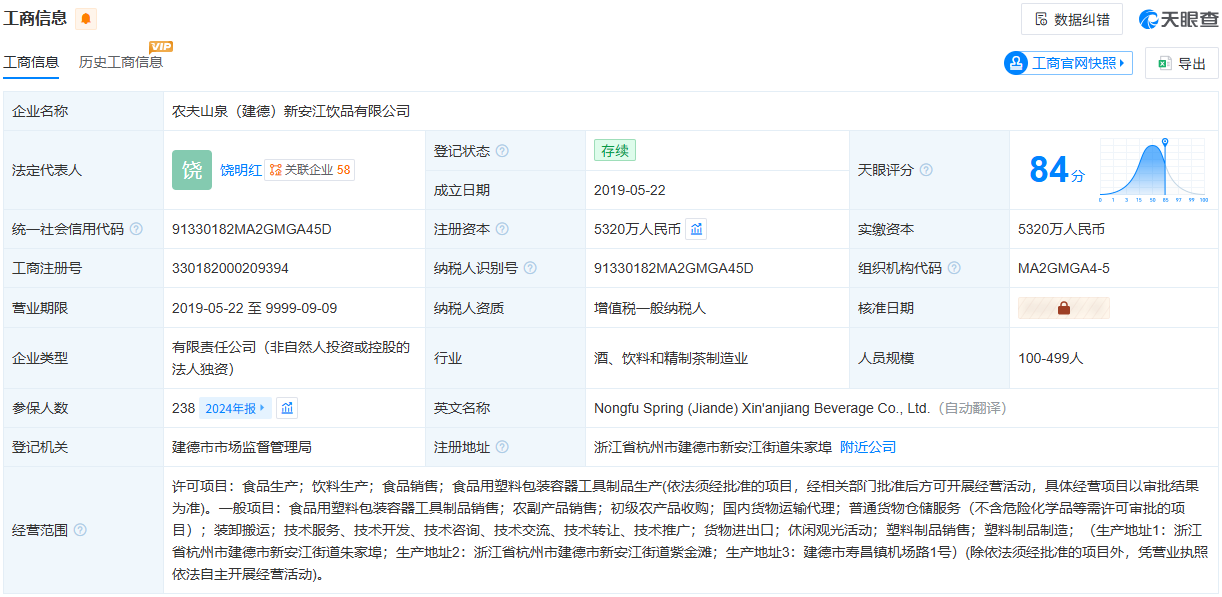Click help icon next to 登记状态
This screenshot has width=1222, height=597.
coord(502,151)
